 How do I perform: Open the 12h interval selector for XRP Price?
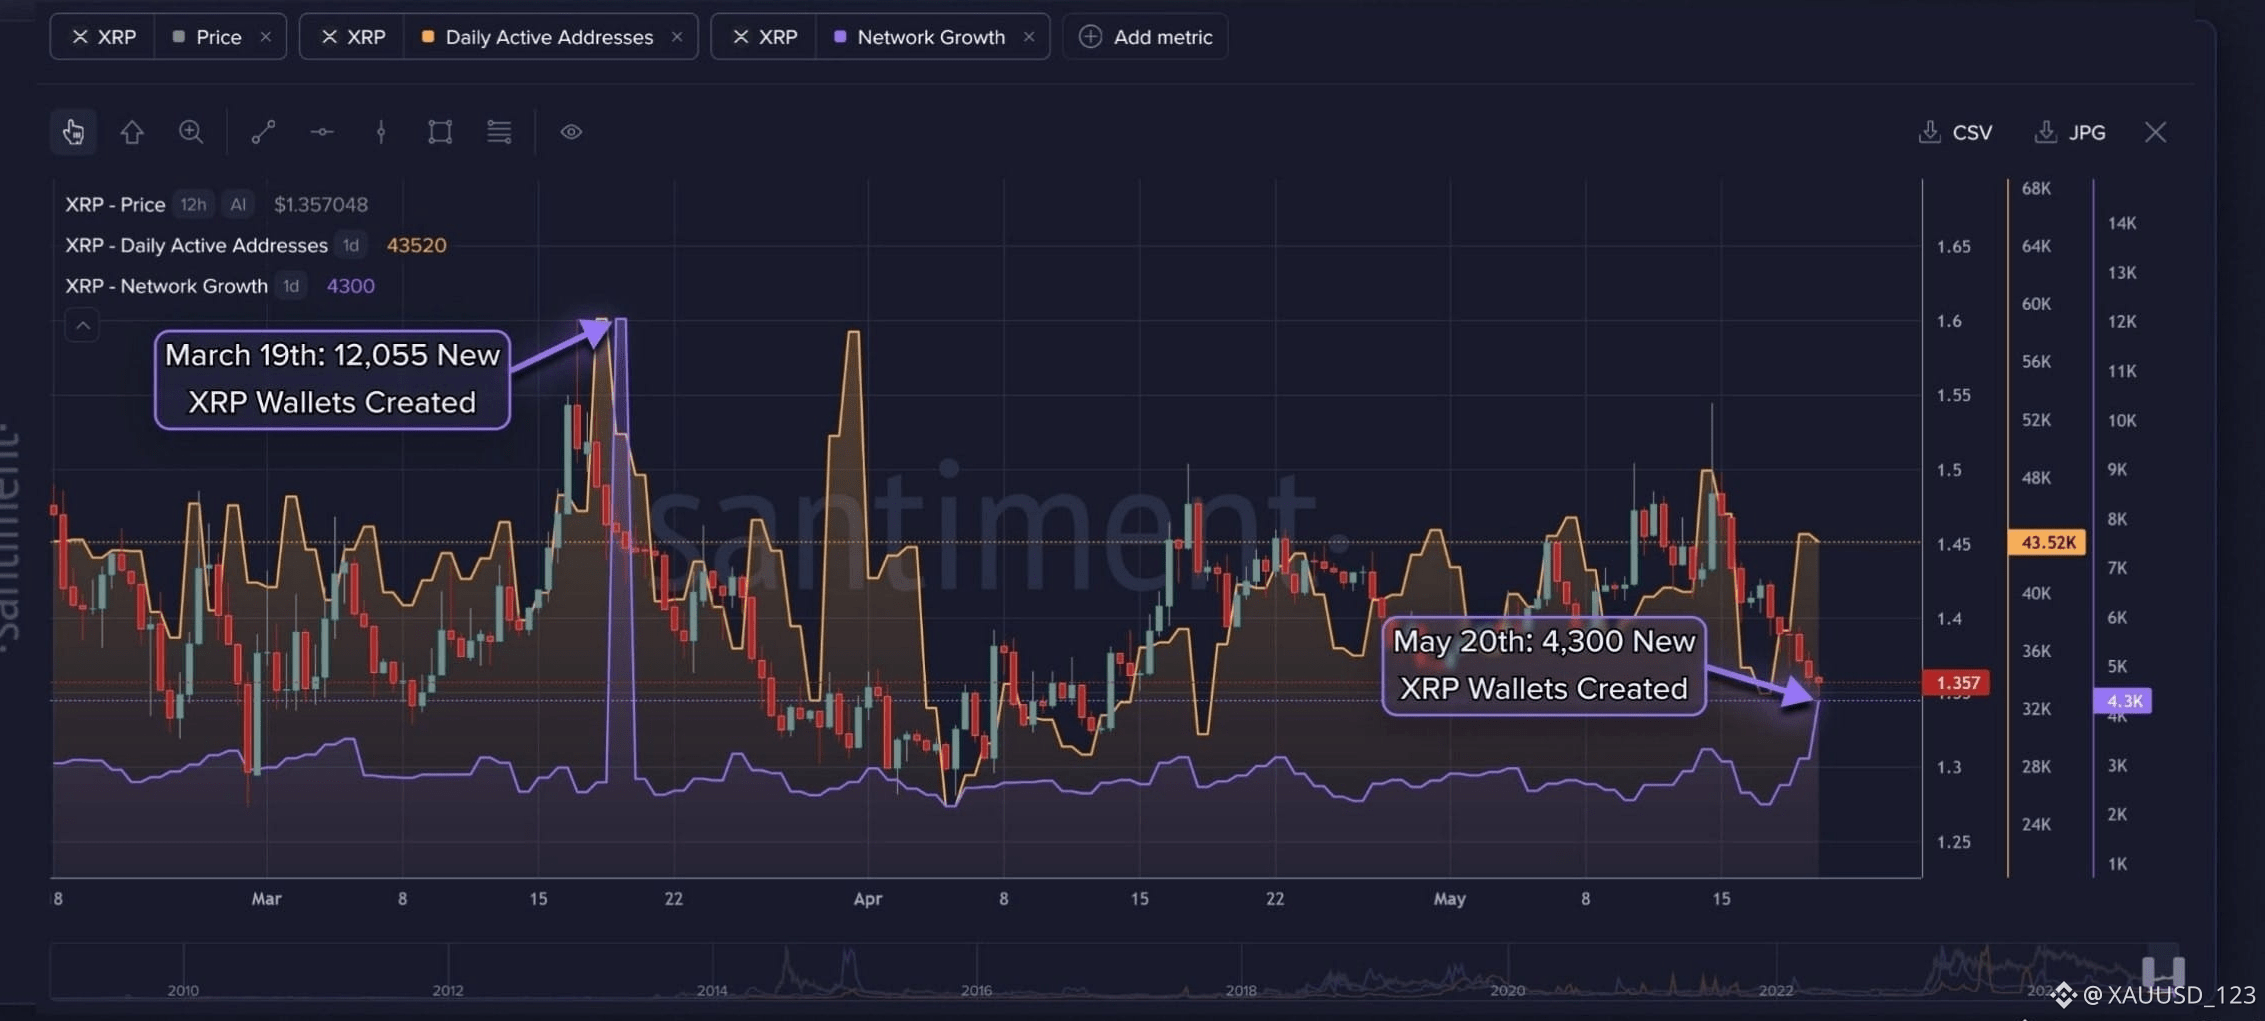coord(193,205)
